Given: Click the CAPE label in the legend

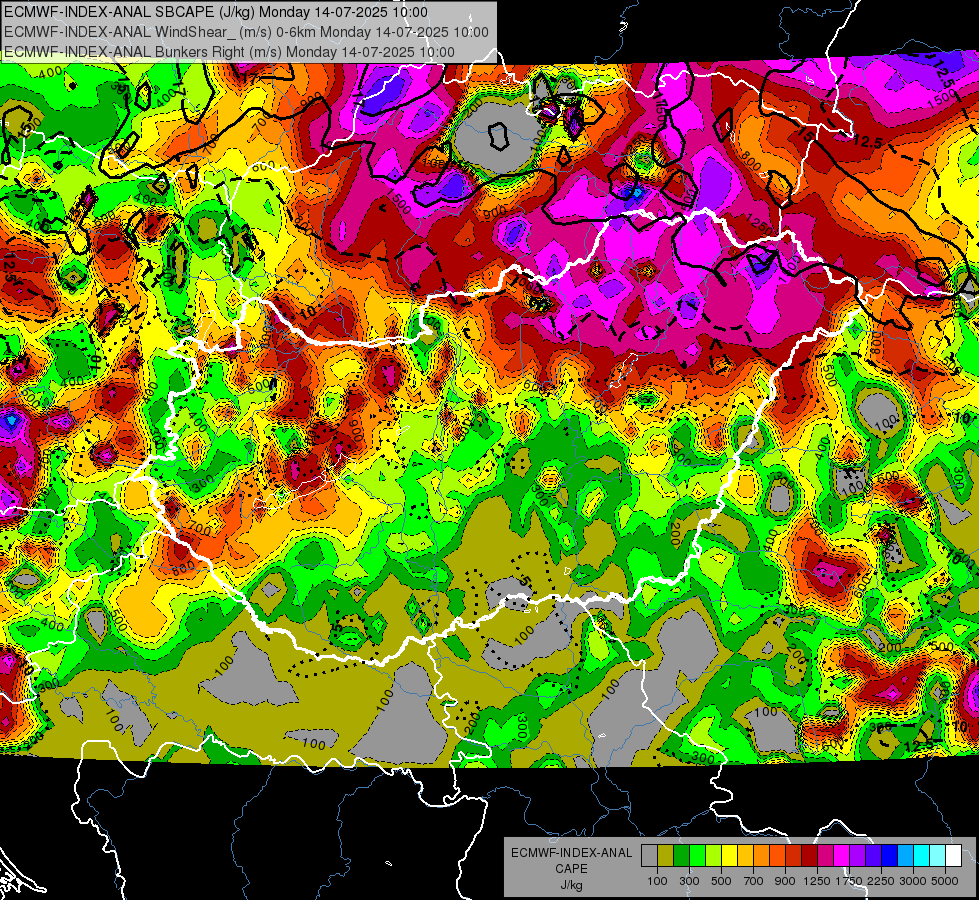Looking at the screenshot, I should click(x=571, y=869).
